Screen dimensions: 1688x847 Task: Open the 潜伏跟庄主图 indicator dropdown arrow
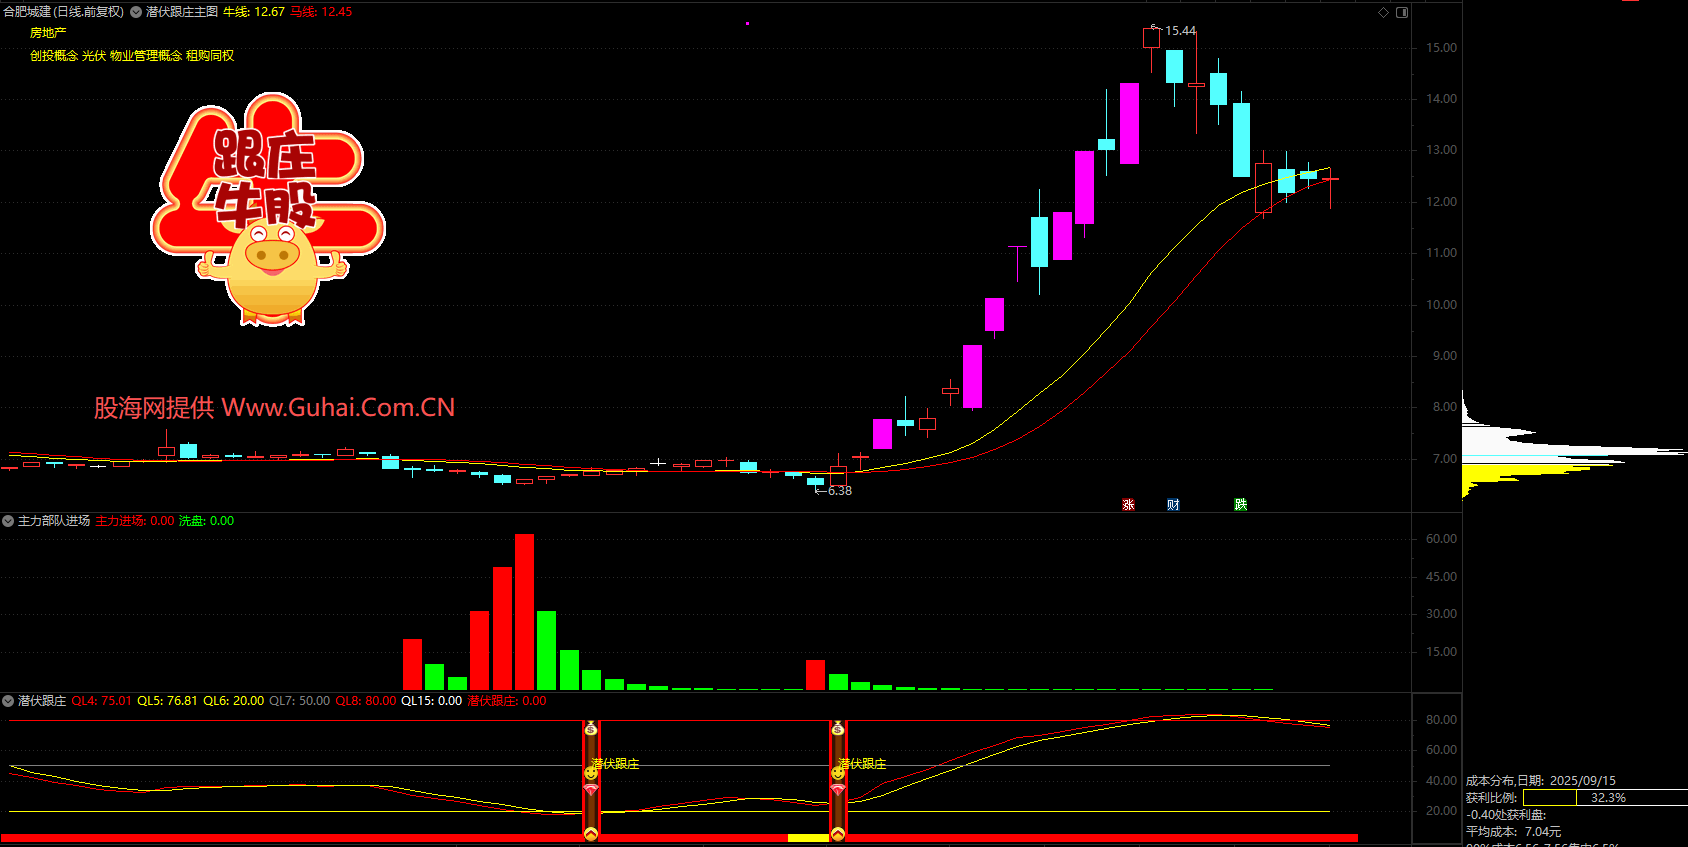[136, 12]
